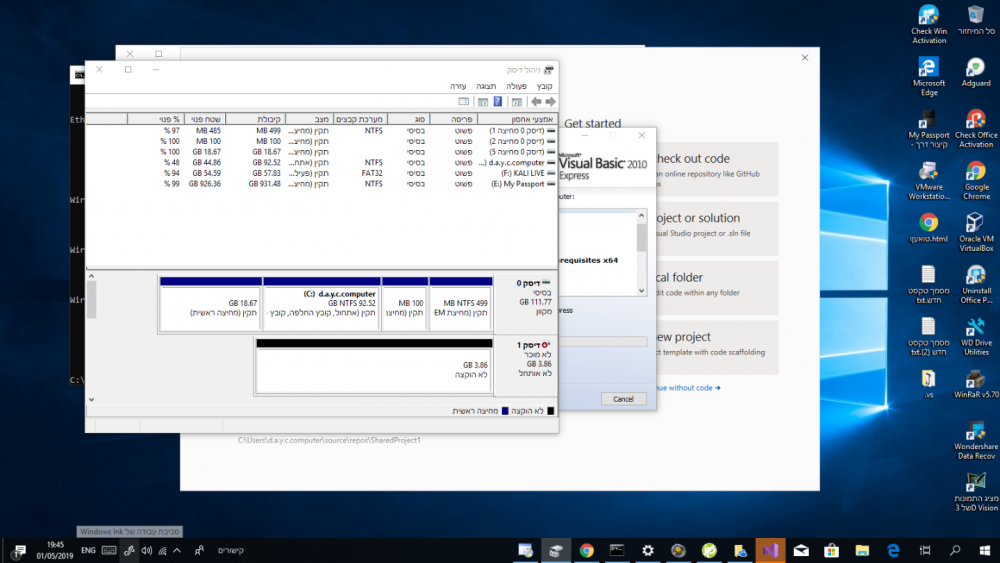The height and width of the screenshot is (563, 1000).
Task: Open taskbar search magnifier
Action: click(955, 550)
